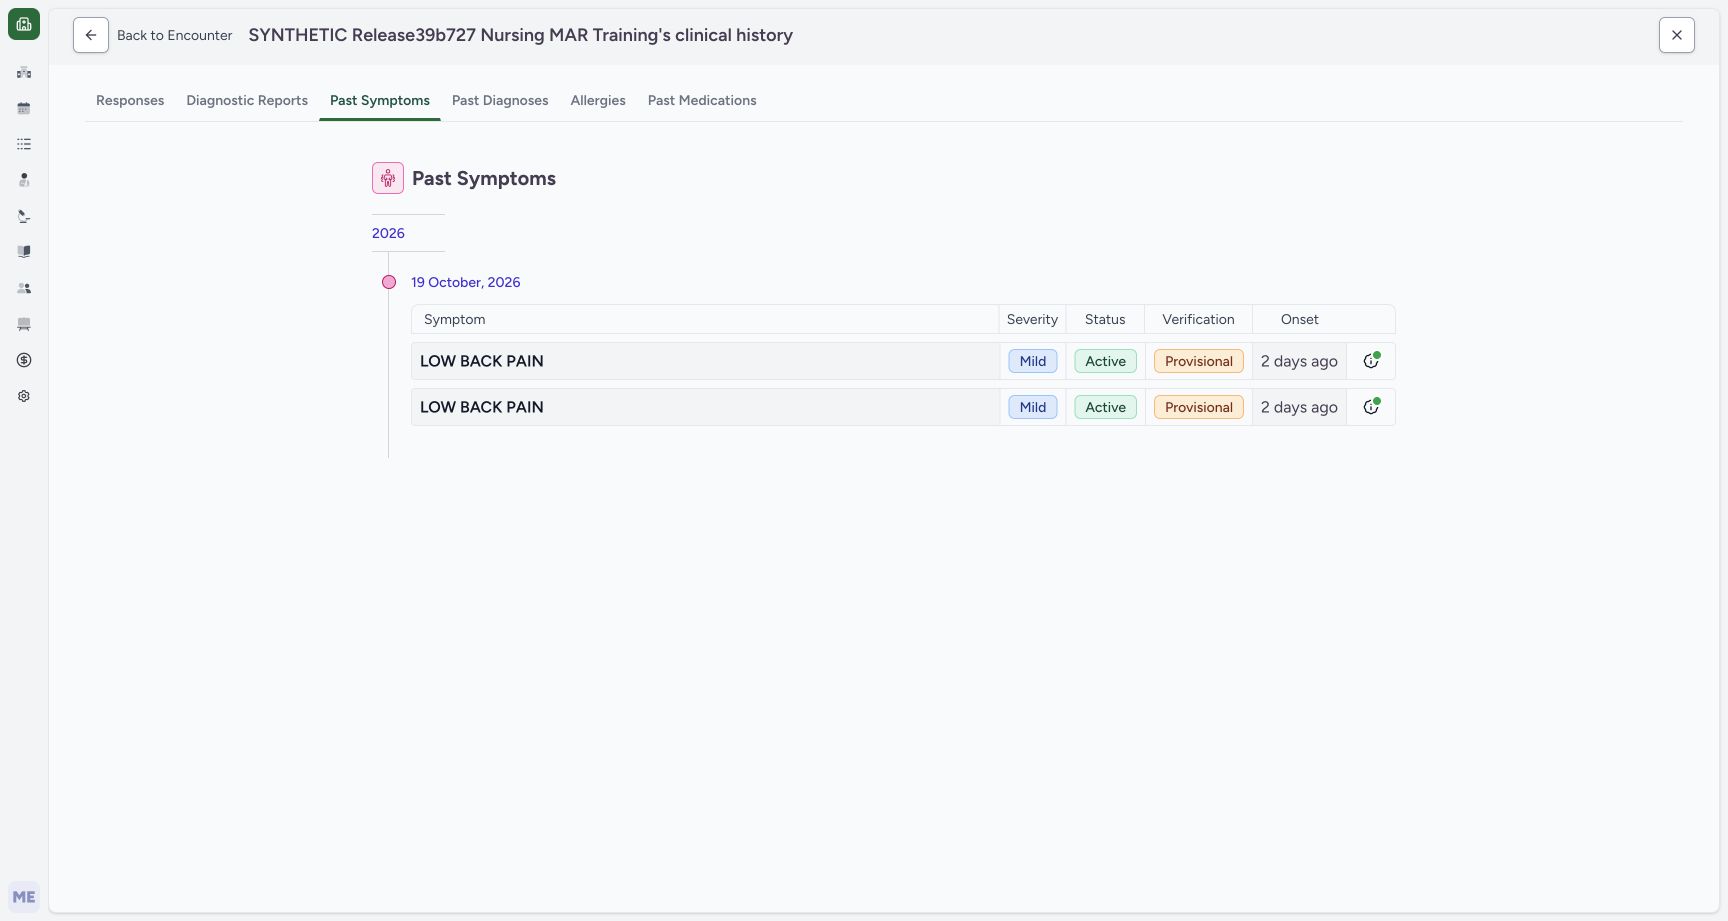Image resolution: width=1728 pixels, height=921 pixels.
Task: Click the Onset column header
Action: click(x=1300, y=319)
